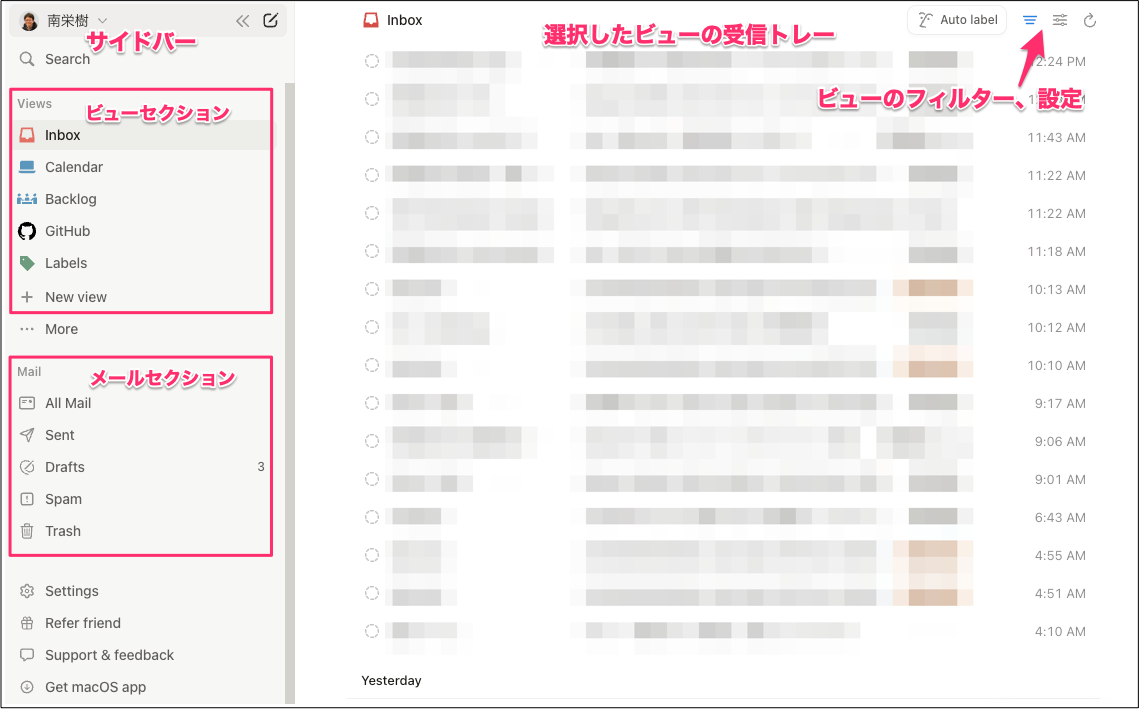The width and height of the screenshot is (1139, 709).
Task: Refresh the inbox using the refresh icon
Action: 1089,19
